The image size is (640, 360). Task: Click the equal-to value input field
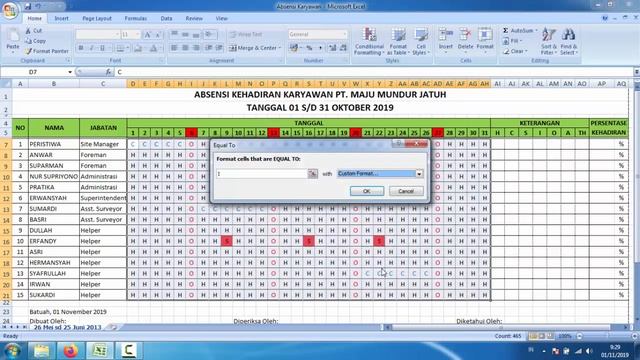click(262, 174)
